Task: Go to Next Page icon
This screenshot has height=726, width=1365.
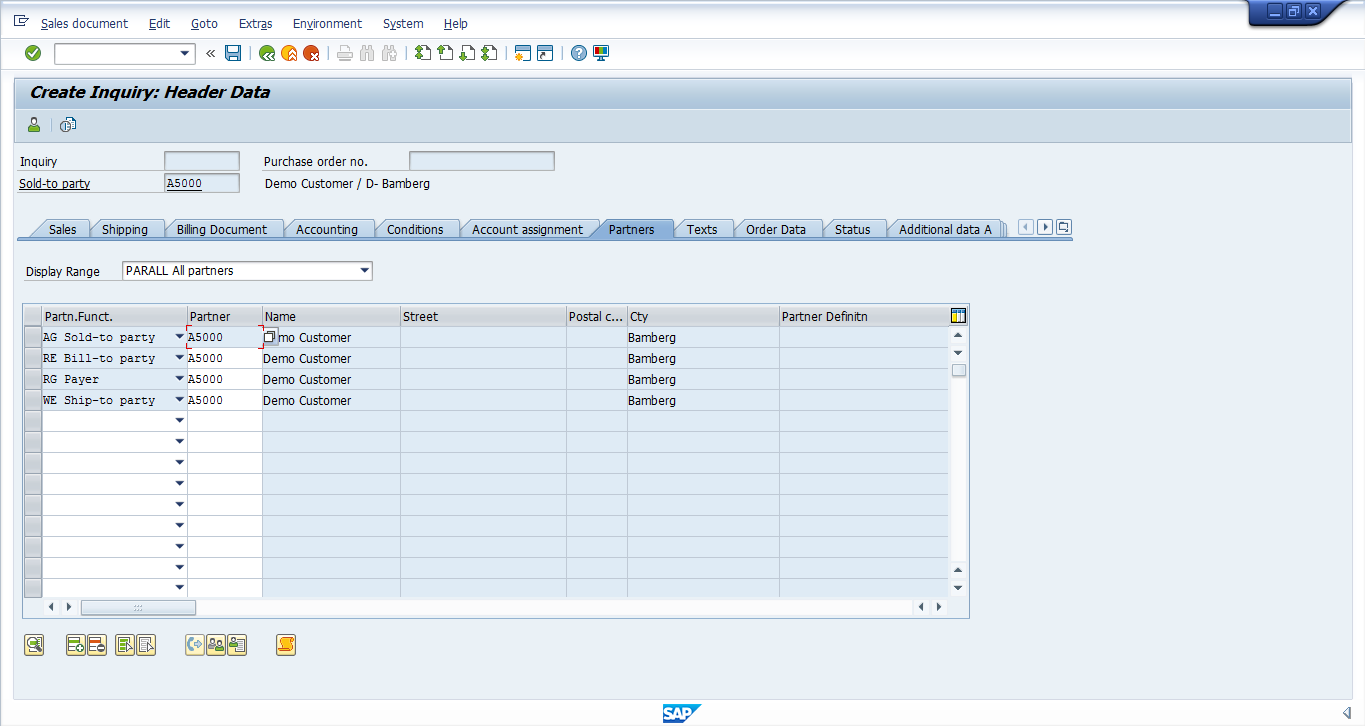Action: click(467, 53)
